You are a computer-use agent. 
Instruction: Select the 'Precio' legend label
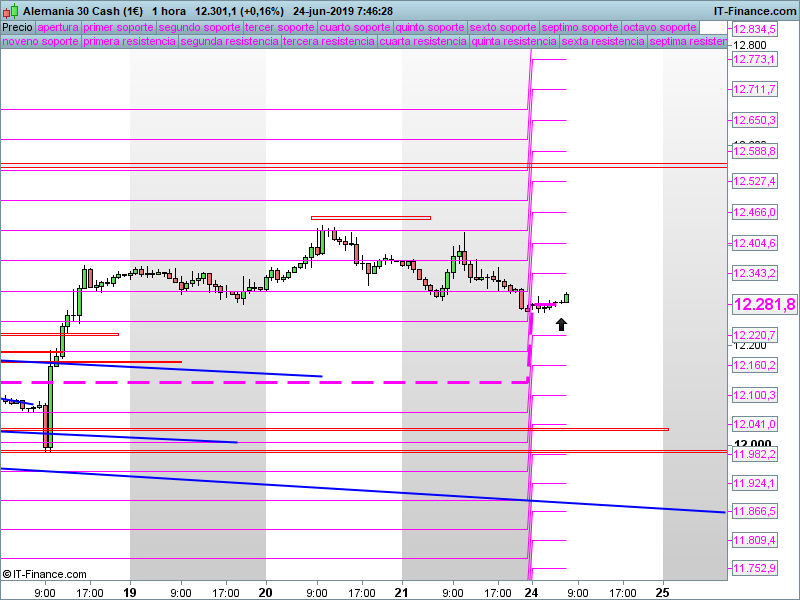tap(17, 27)
